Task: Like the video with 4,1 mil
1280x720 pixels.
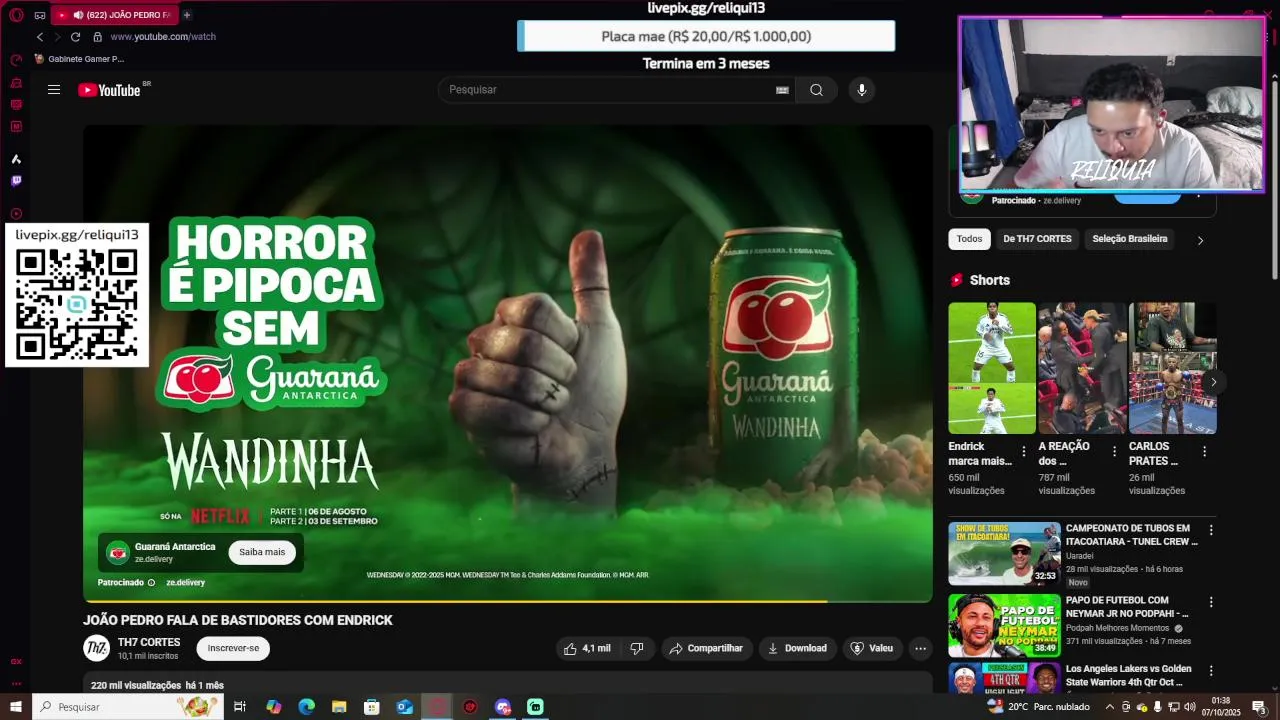Action: click(x=588, y=648)
